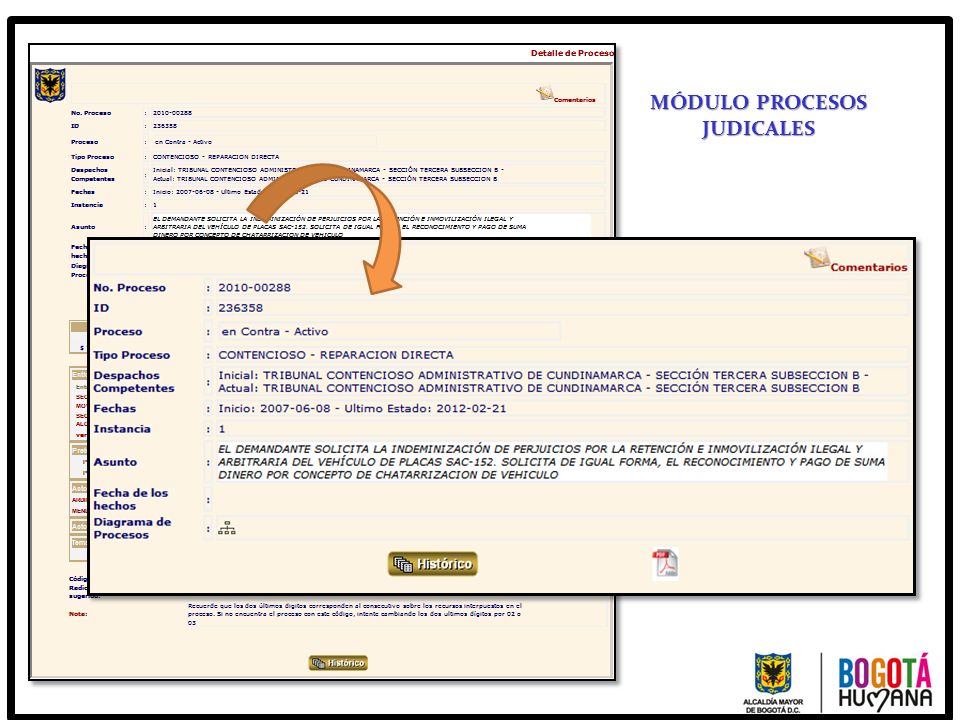Open the Diagrama de Procesos hierarchy icon
This screenshot has height=720, width=960.
click(227, 528)
